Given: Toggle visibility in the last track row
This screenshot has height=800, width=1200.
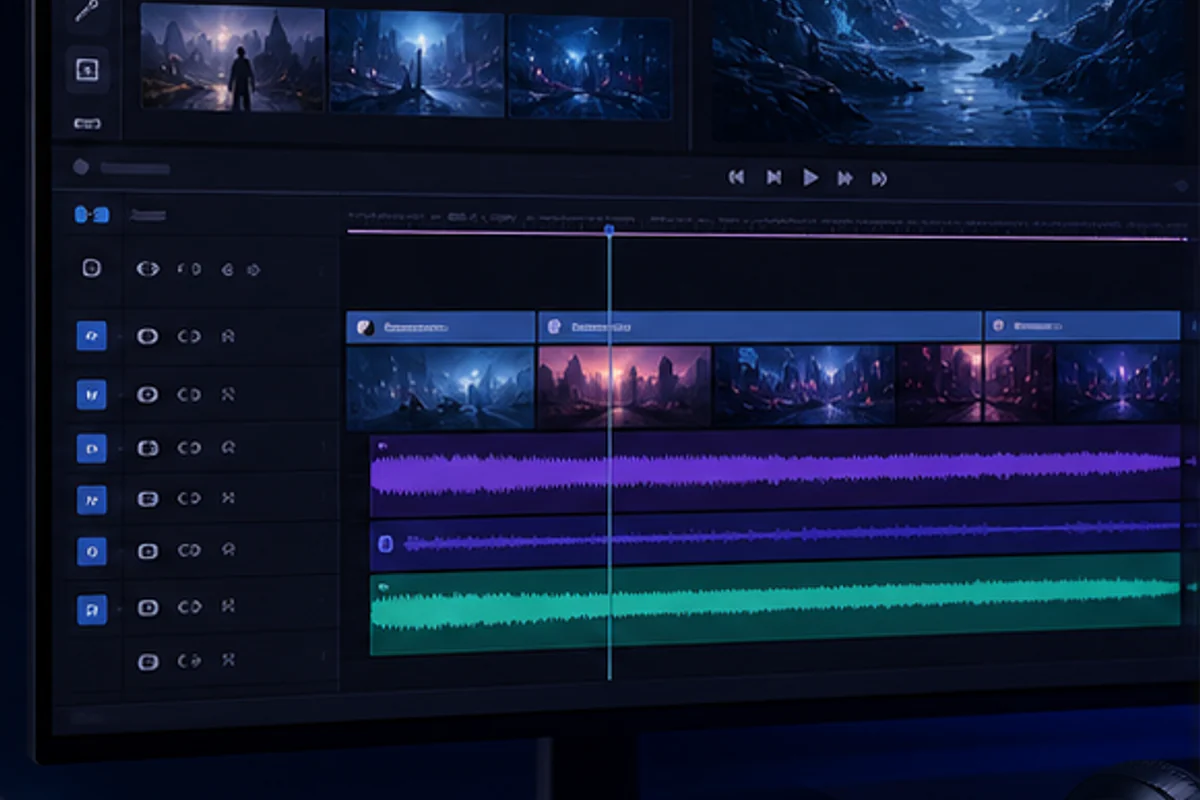Looking at the screenshot, I should pyautogui.click(x=147, y=661).
